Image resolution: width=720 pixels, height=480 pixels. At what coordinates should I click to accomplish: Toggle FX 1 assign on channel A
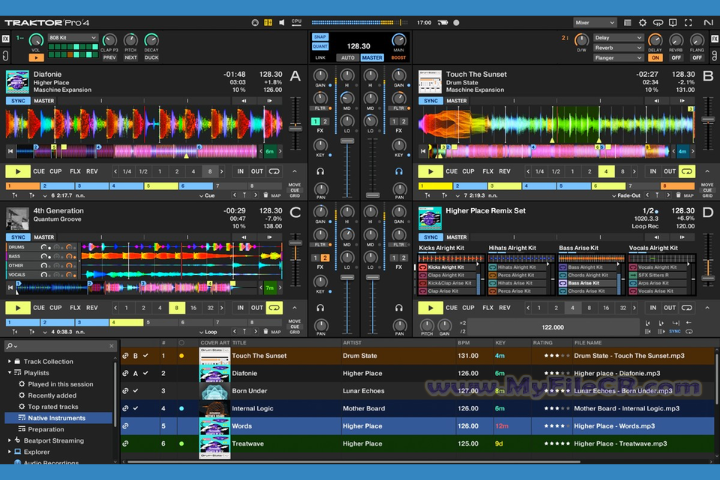point(315,121)
